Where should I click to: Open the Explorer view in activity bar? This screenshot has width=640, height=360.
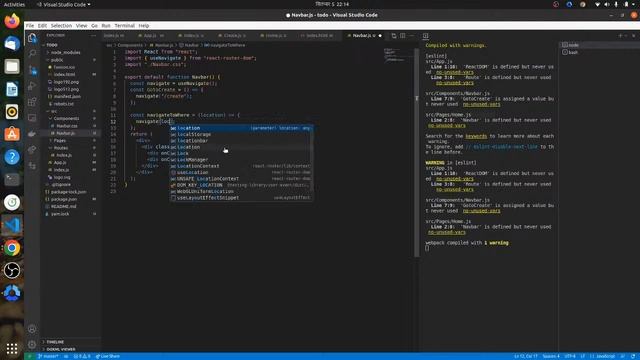pos(32,38)
